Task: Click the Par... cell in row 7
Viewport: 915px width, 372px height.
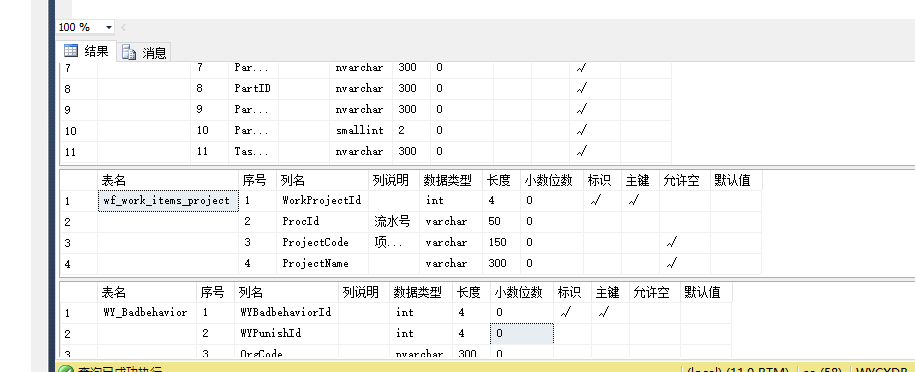Action: tap(253, 67)
